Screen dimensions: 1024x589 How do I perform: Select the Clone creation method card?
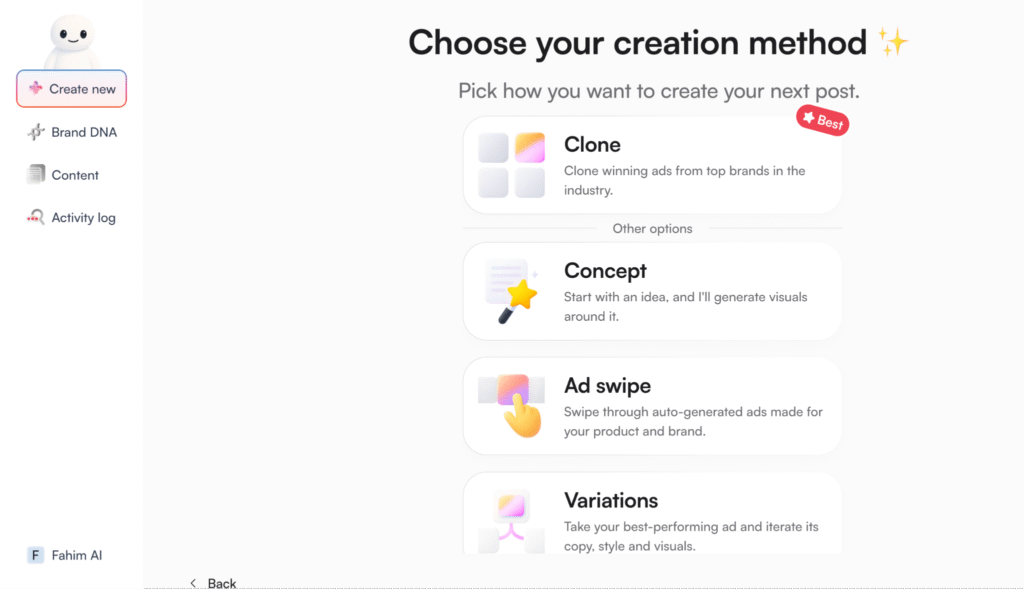coord(652,165)
